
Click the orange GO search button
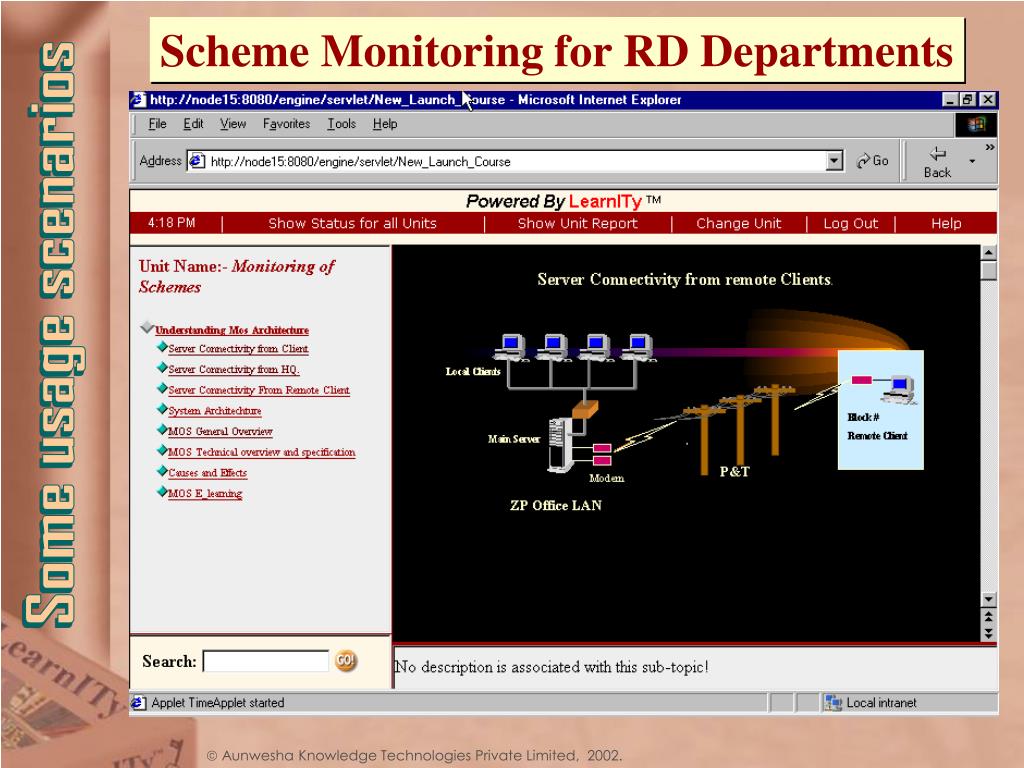click(345, 661)
